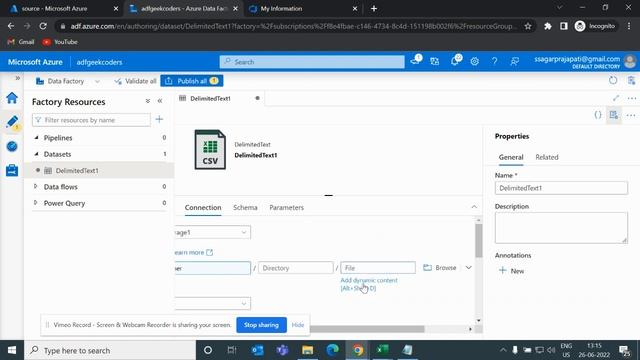Click the Browse button
Image resolution: width=640 pixels, height=360 pixels.
(440, 268)
